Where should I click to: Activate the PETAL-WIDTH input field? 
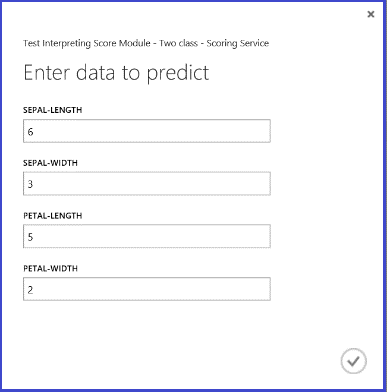[147, 289]
